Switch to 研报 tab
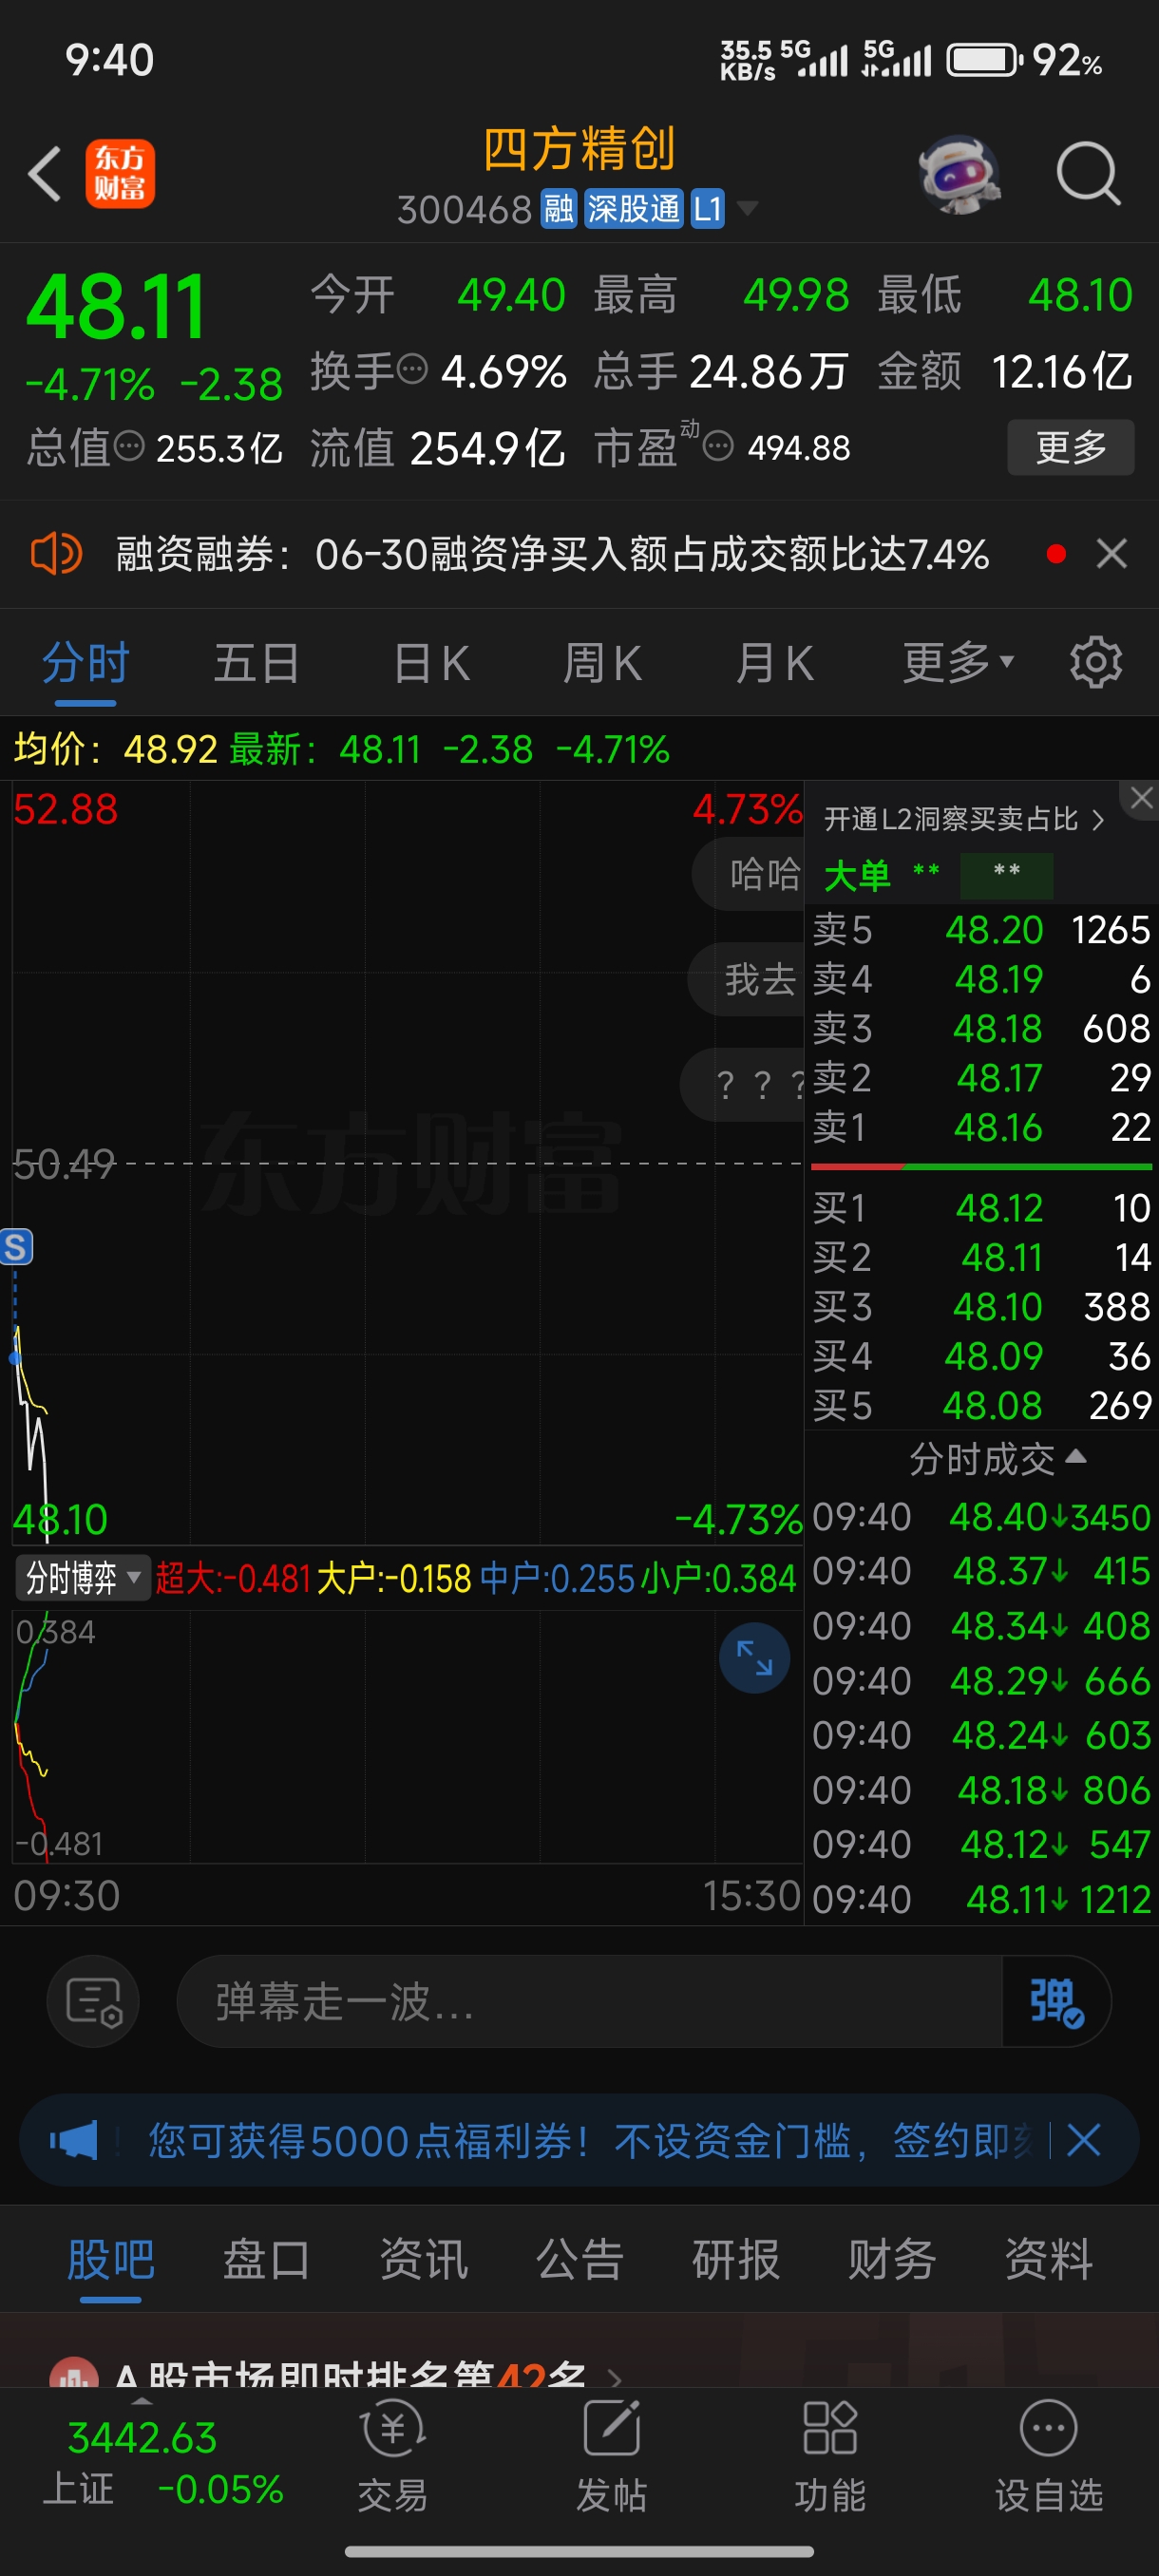The width and height of the screenshot is (1159, 2576). pyautogui.click(x=736, y=2259)
